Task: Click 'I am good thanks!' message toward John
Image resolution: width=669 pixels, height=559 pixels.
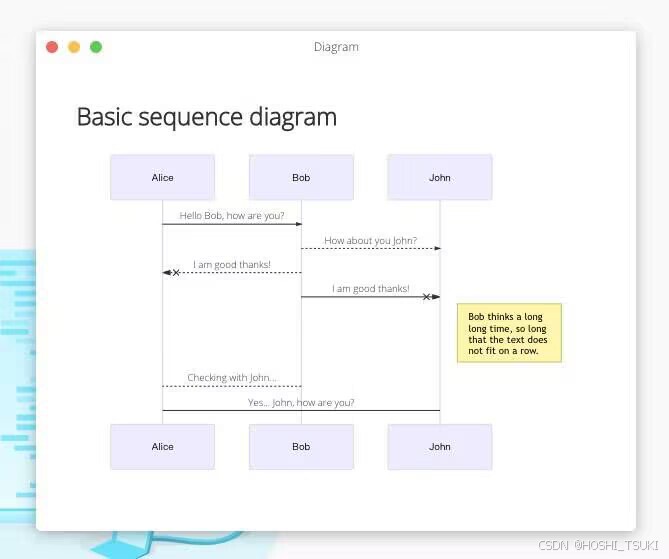Action: [x=370, y=289]
